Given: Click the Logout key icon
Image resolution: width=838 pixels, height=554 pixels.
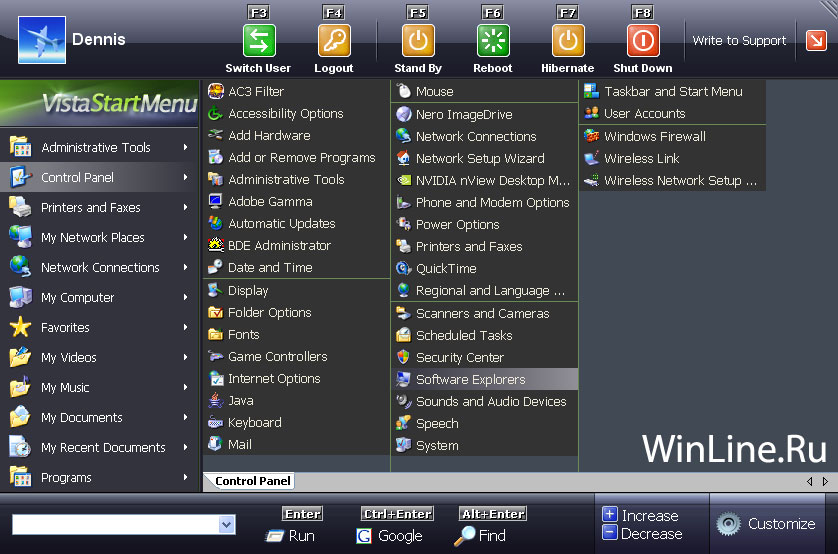Looking at the screenshot, I should [334, 41].
